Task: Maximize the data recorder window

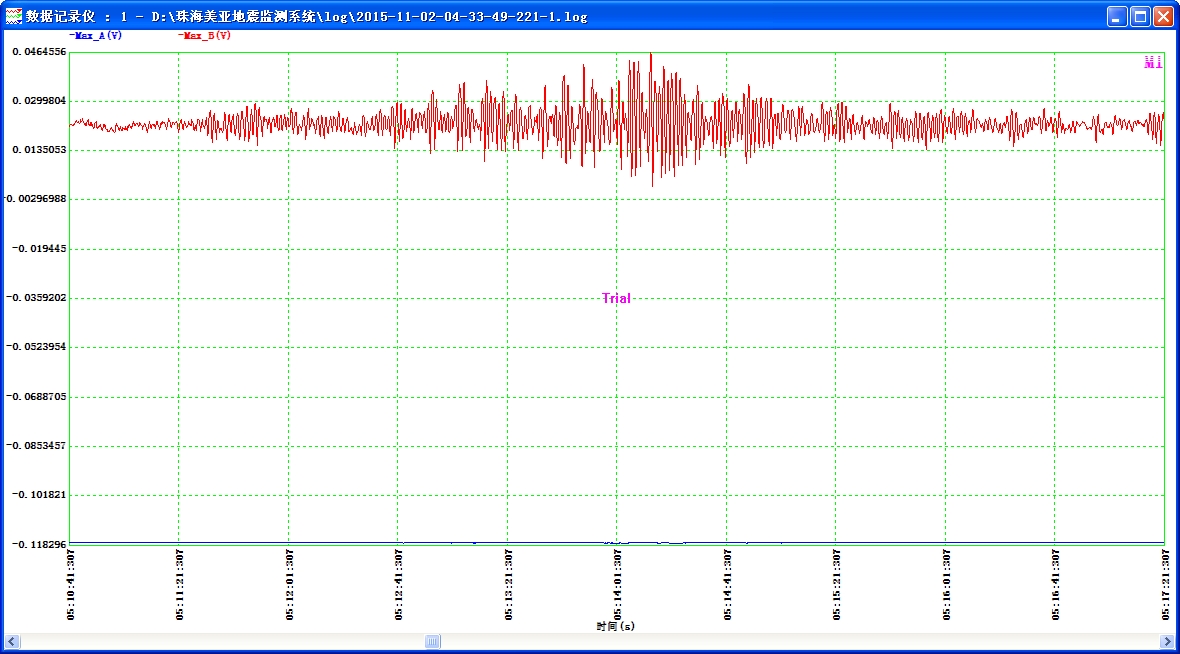Action: (x=1140, y=17)
